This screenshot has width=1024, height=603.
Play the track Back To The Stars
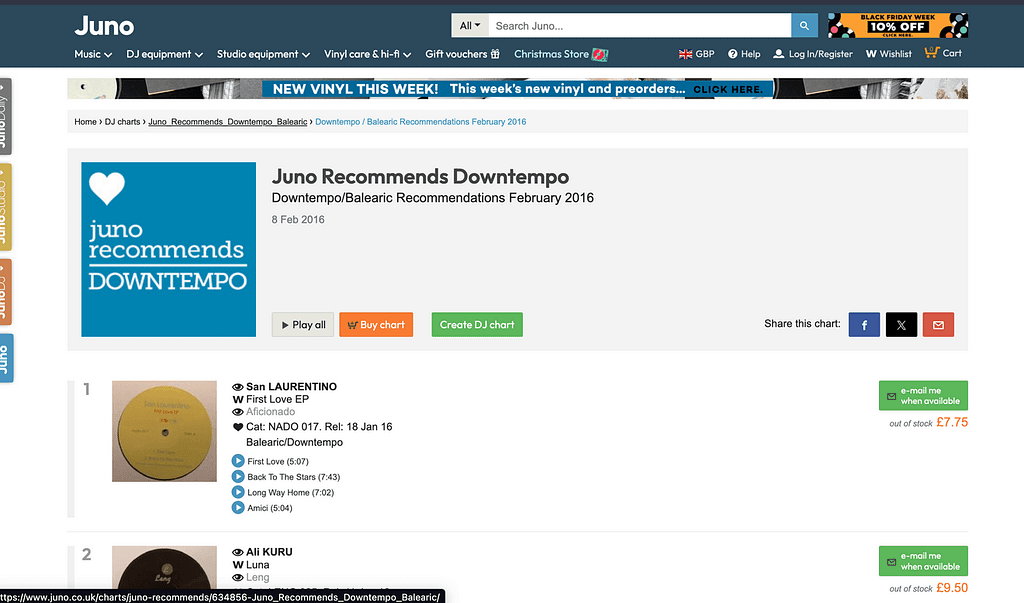238,477
